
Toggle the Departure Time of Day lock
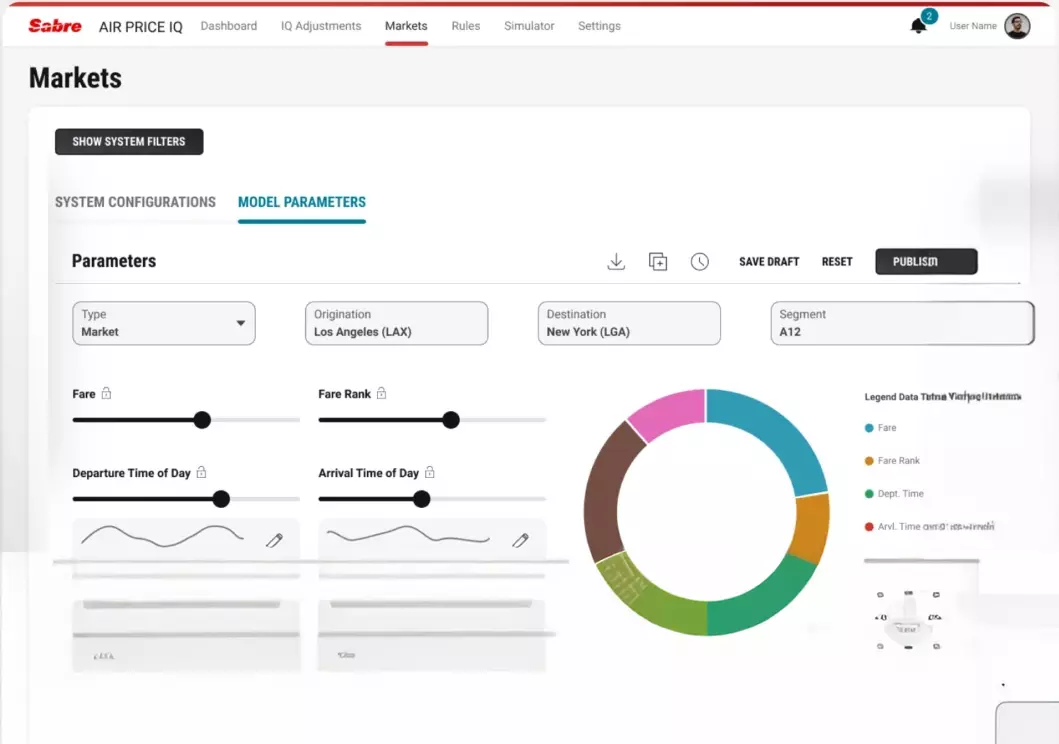click(x=201, y=473)
